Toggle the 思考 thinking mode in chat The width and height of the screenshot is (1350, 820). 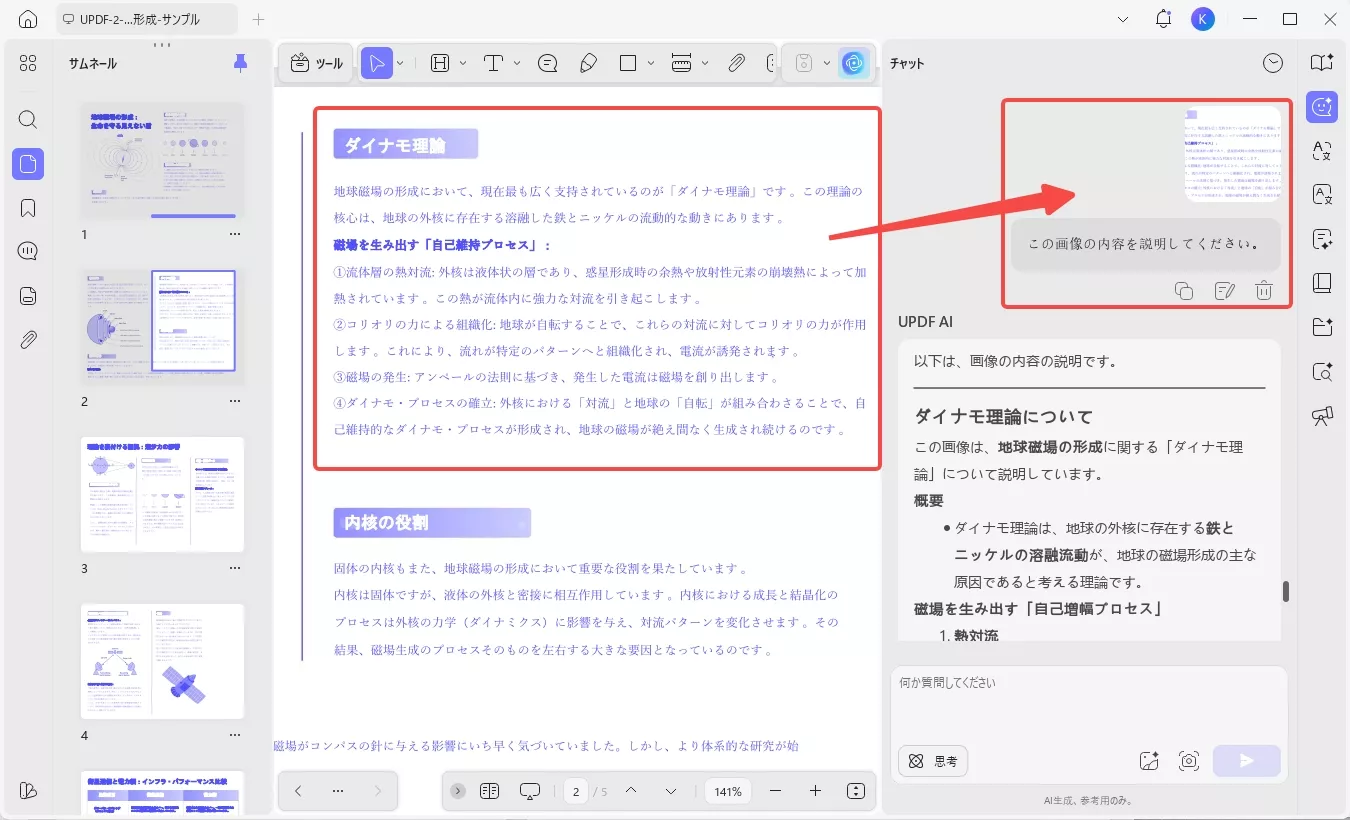click(932, 761)
